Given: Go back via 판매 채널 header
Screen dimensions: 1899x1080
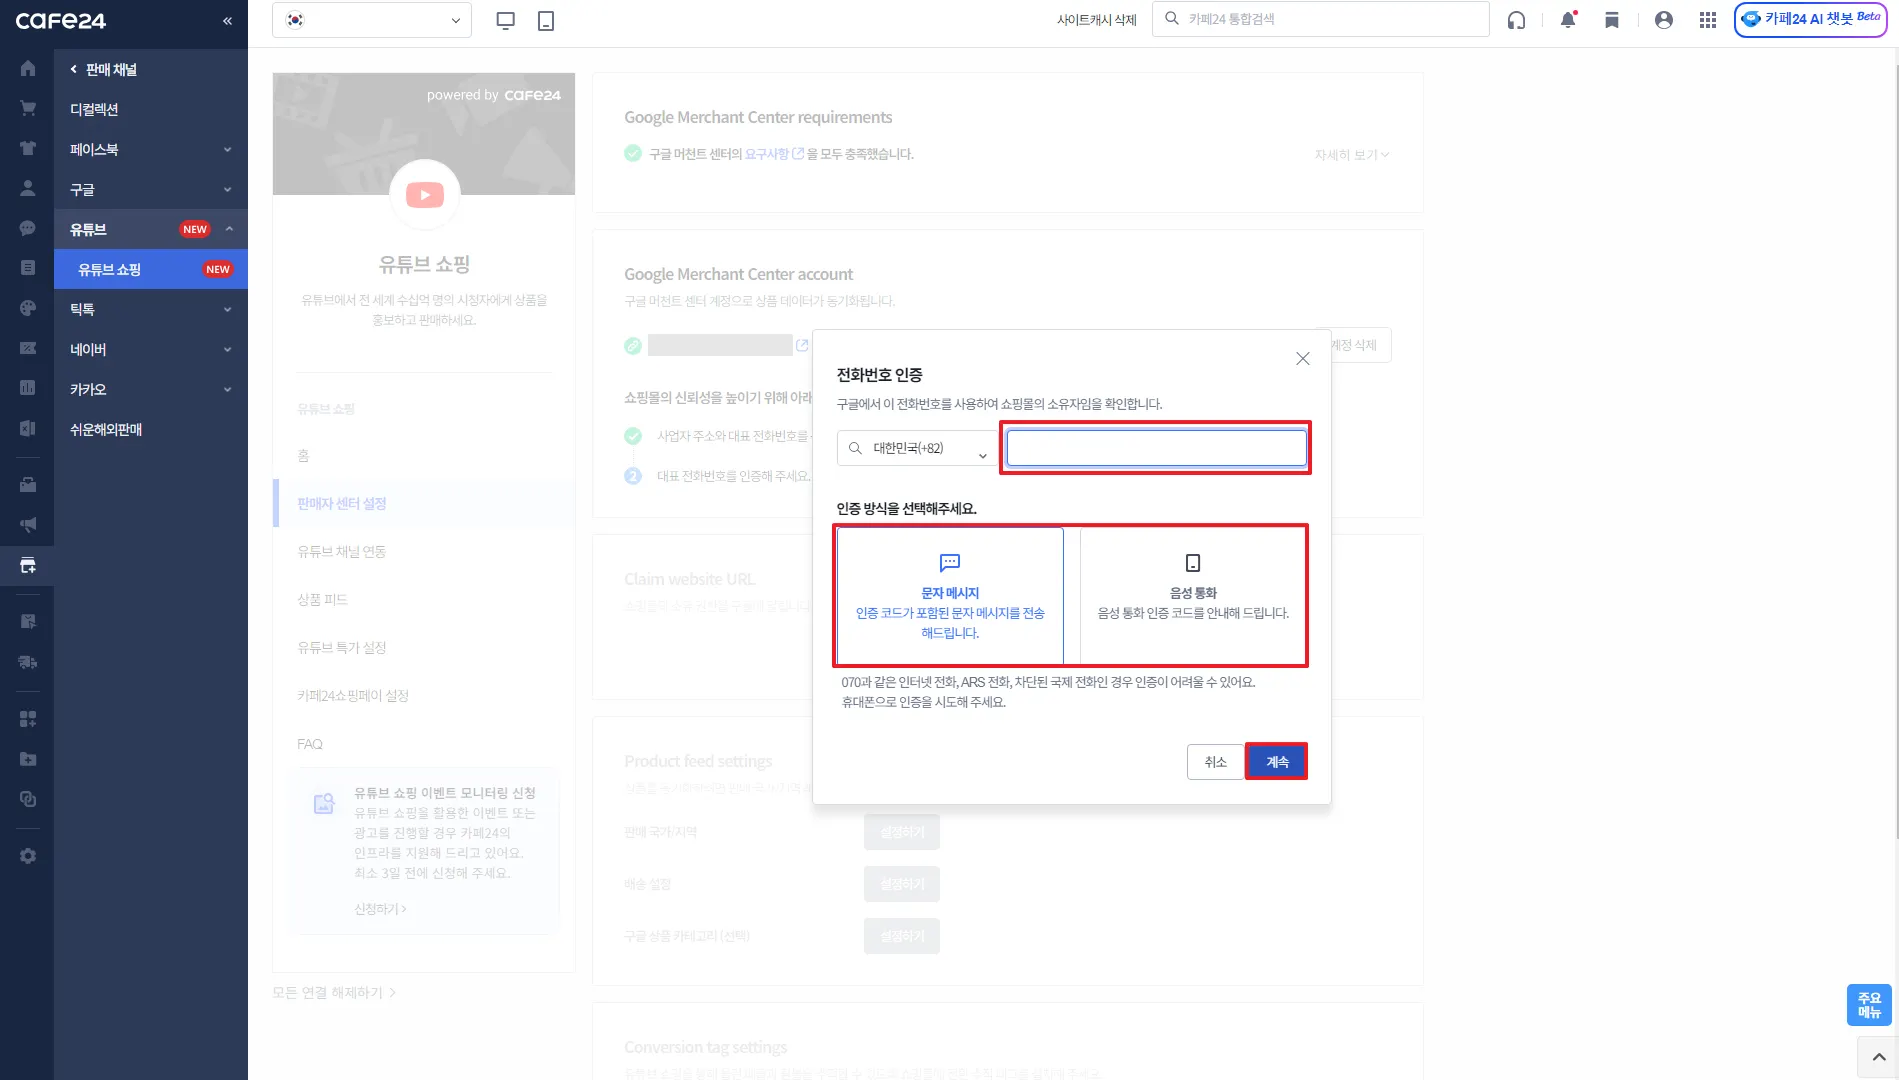Looking at the screenshot, I should 104,69.
